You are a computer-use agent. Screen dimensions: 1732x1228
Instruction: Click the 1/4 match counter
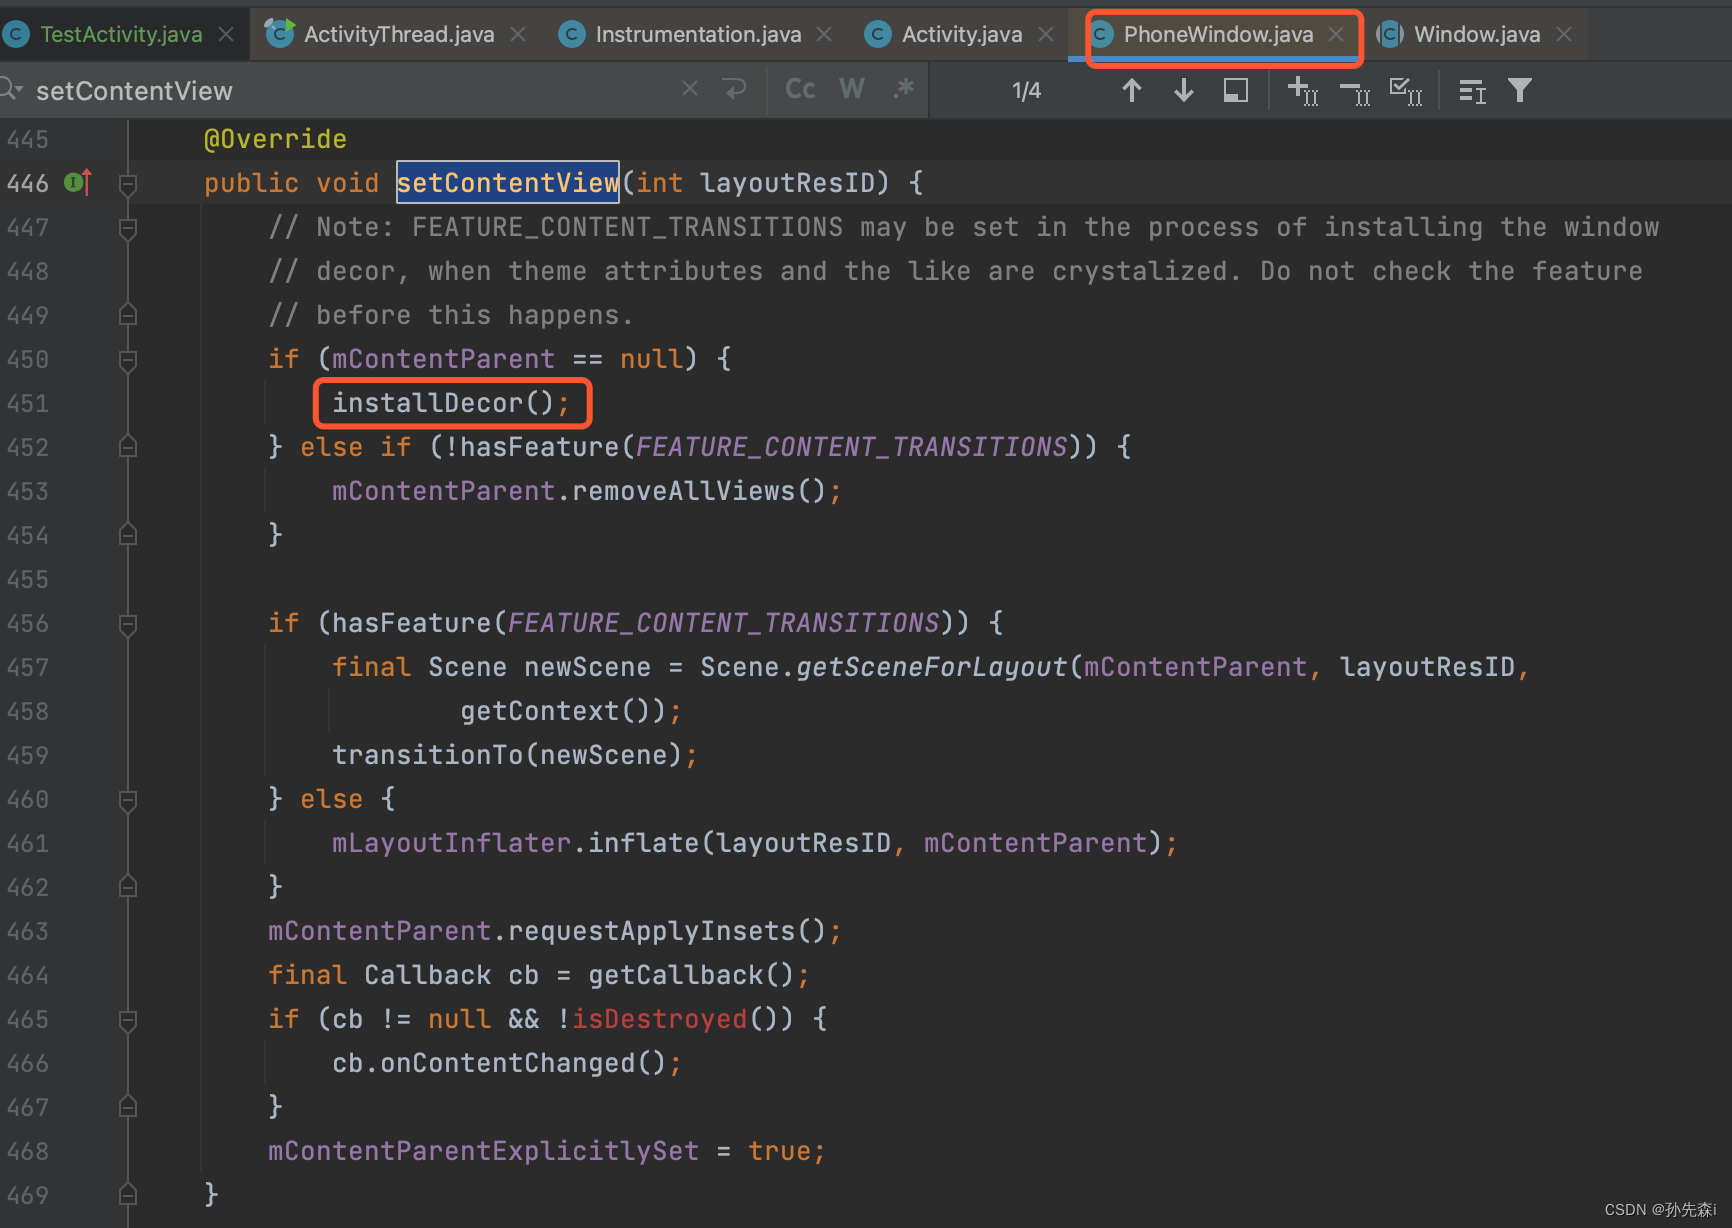pyautogui.click(x=1026, y=91)
